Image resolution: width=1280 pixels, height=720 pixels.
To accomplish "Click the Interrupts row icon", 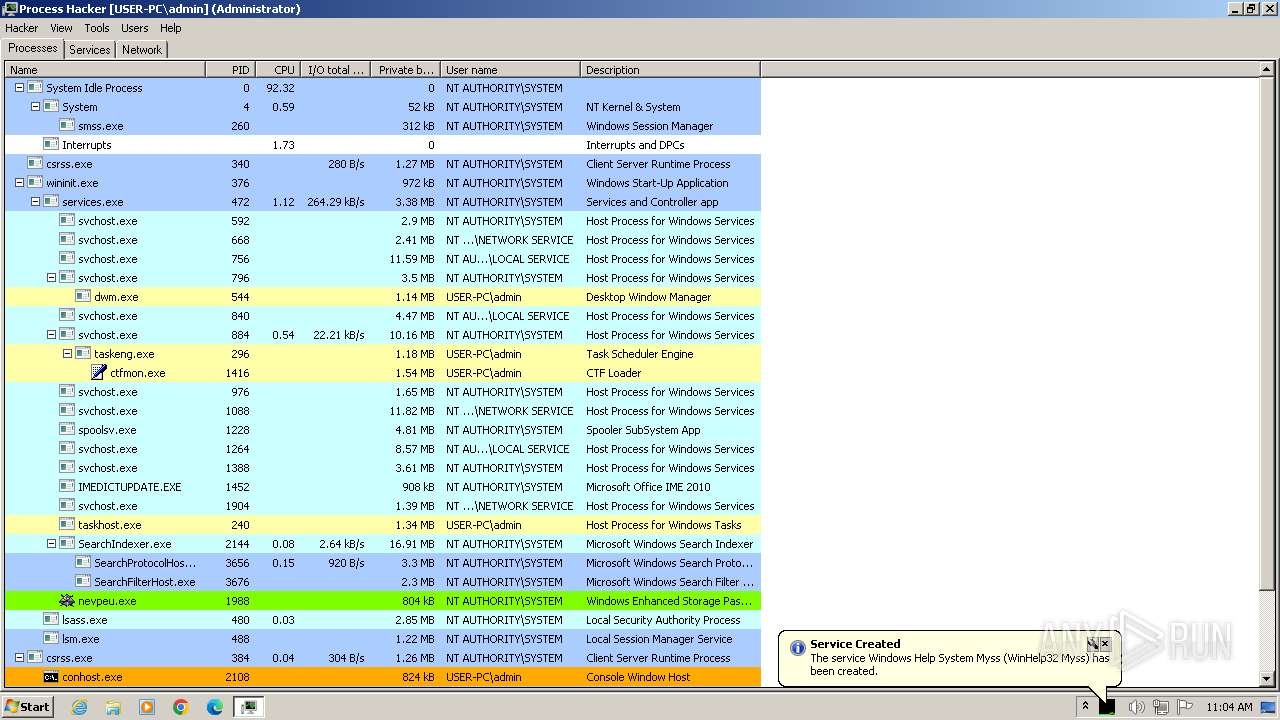I will click(x=51, y=145).
